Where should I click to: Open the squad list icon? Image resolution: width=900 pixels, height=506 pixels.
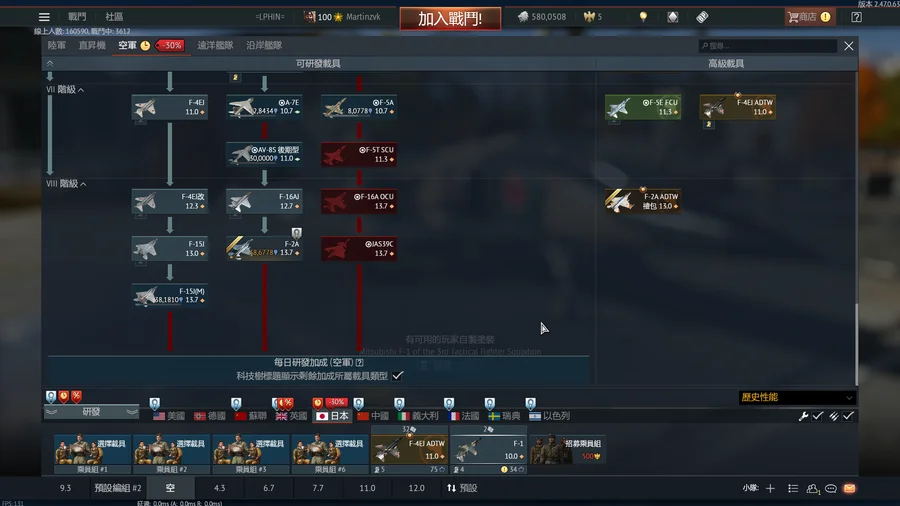[793, 488]
